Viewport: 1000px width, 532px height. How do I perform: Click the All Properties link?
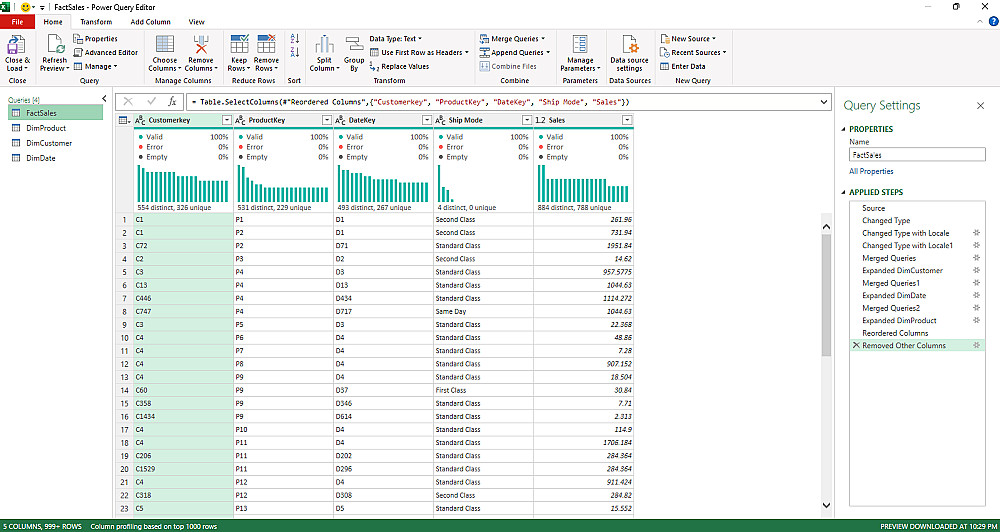[871, 172]
